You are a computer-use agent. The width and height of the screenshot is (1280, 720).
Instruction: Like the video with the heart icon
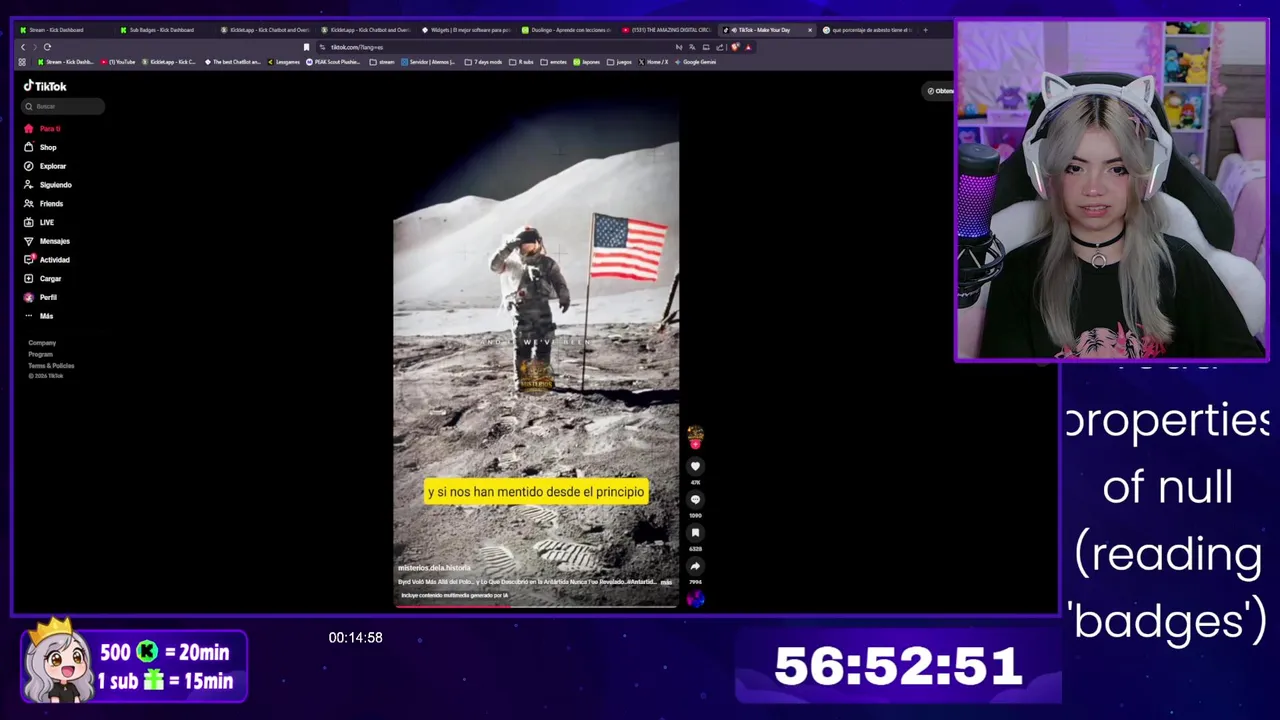(695, 466)
